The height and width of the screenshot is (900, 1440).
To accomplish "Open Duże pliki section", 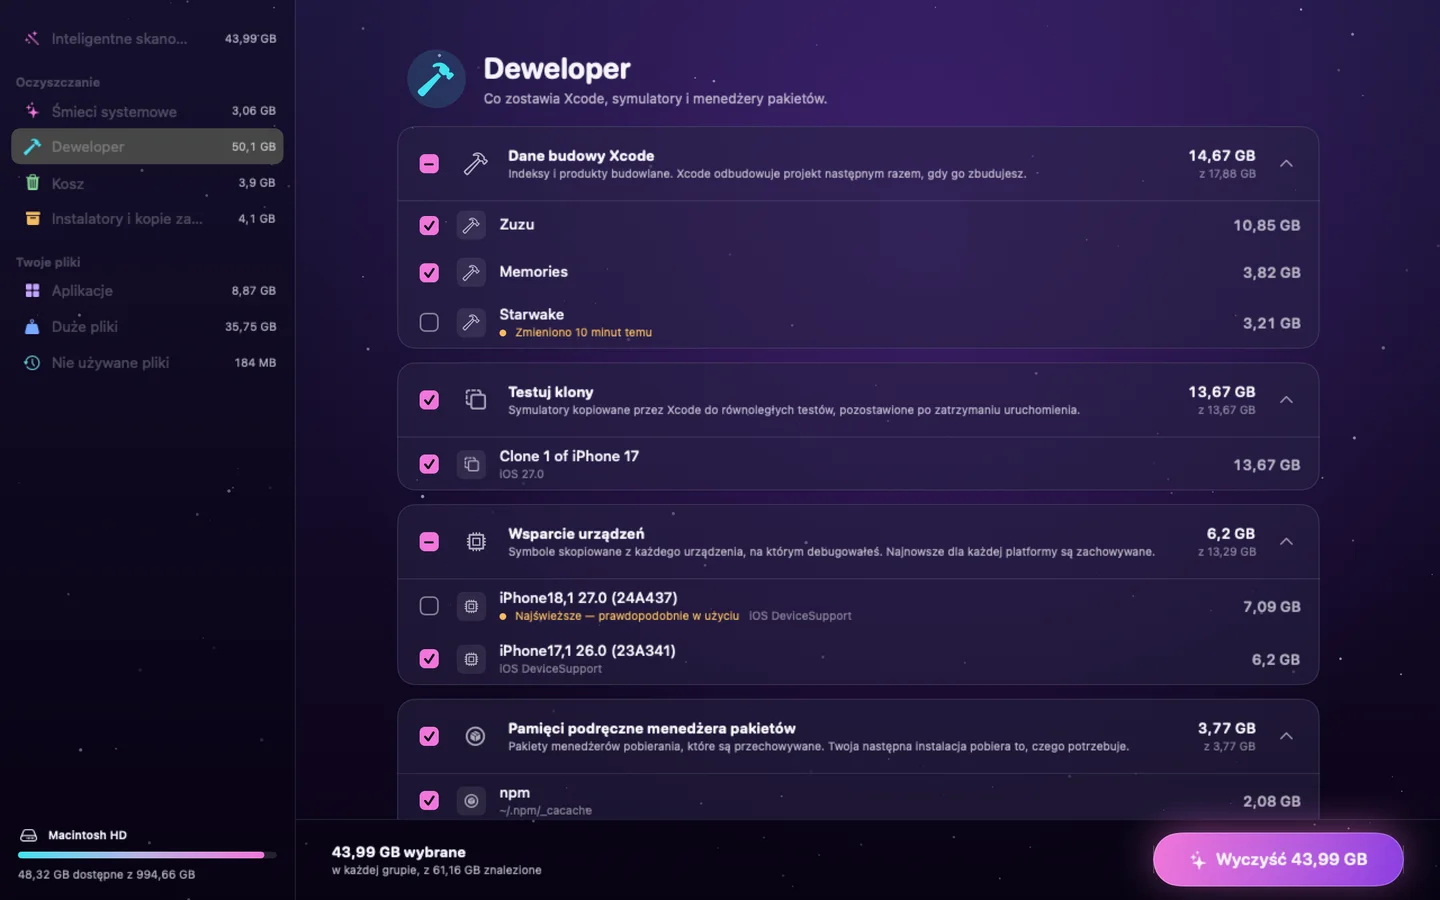I will (147, 327).
